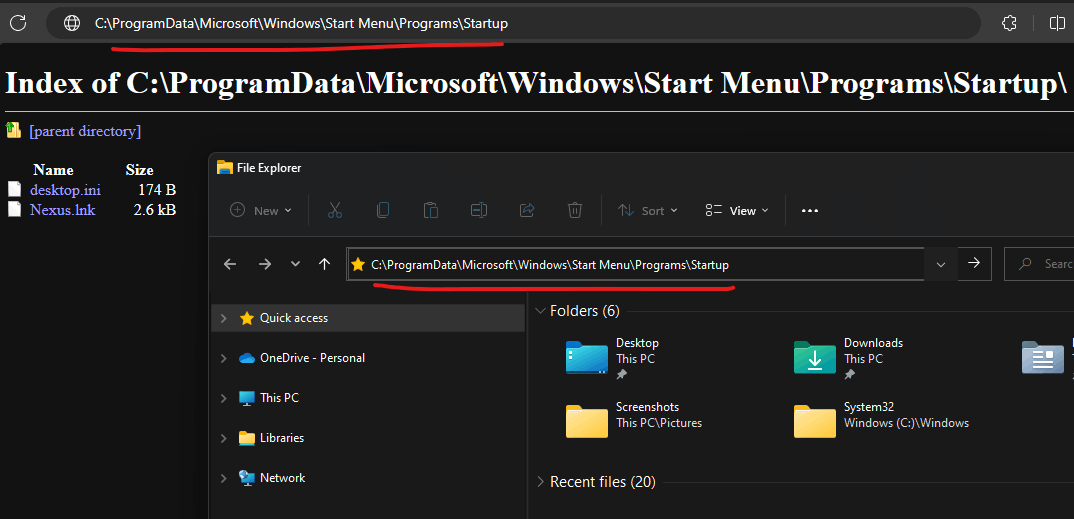Select the Downloads folder tile

[849, 358]
